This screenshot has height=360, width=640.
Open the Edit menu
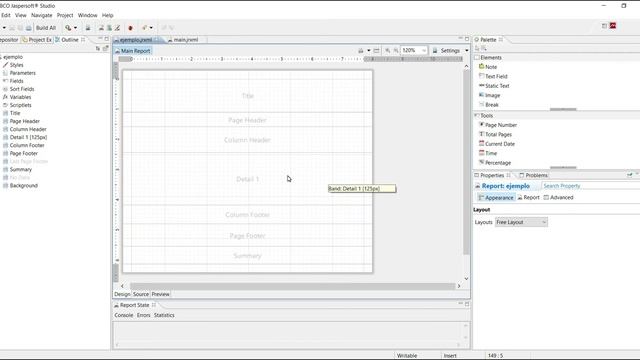6,15
